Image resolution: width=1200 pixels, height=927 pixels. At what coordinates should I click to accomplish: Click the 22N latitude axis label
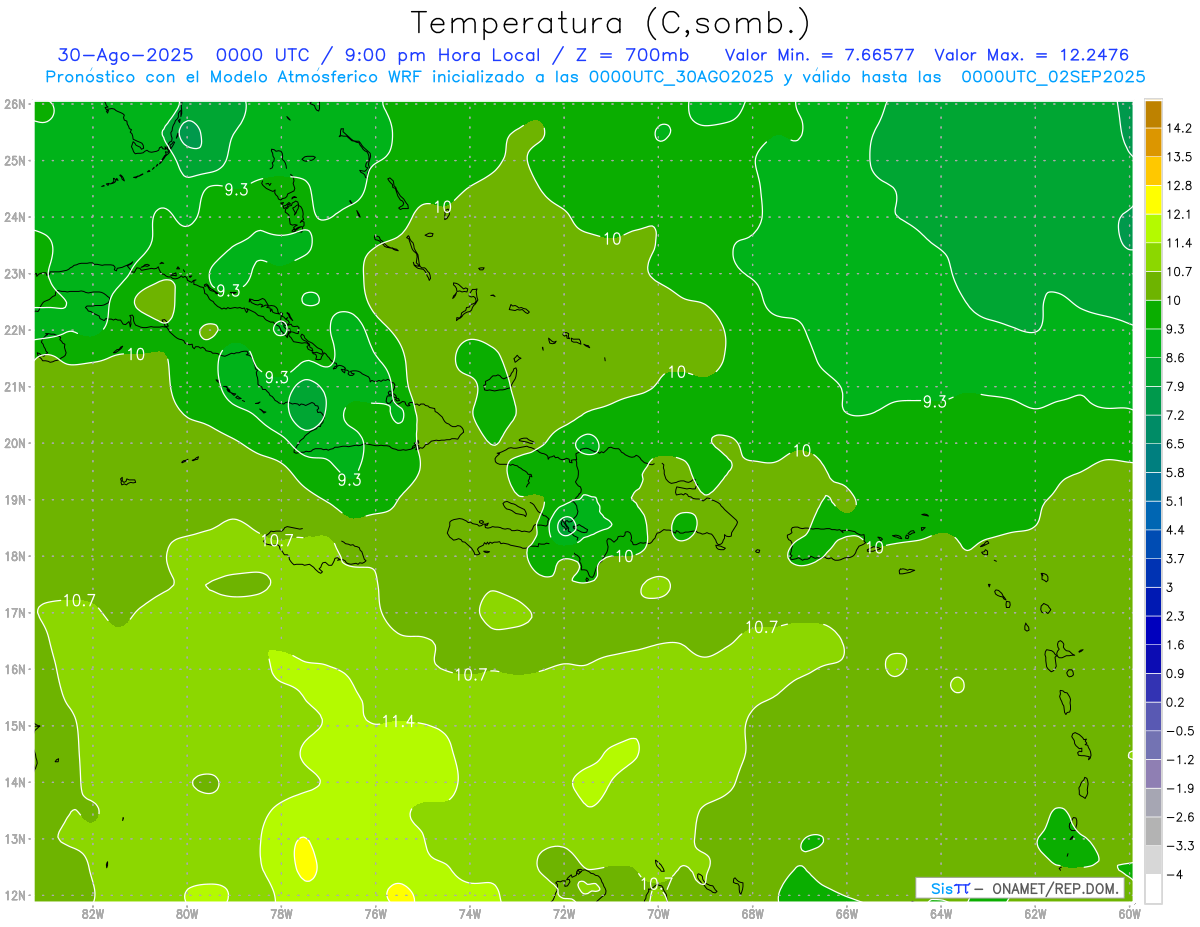[x=14, y=330]
